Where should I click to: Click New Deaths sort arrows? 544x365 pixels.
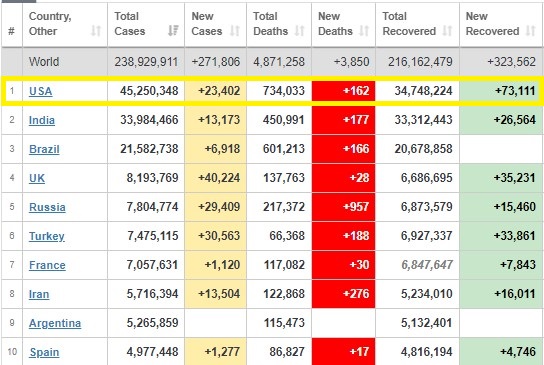364,31
